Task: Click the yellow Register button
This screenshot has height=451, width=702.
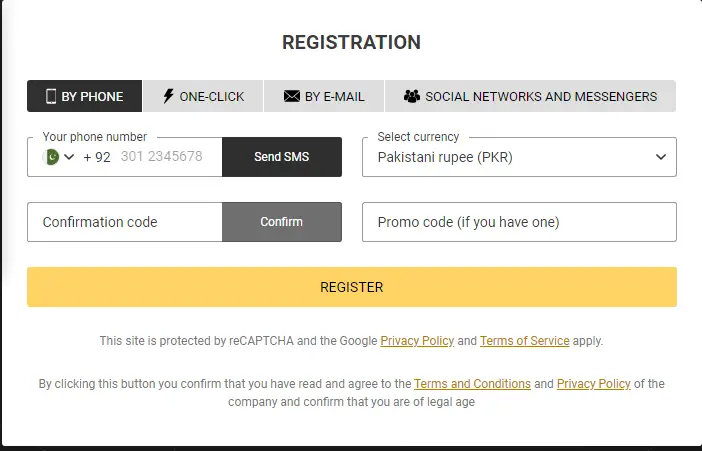Action: (x=352, y=287)
